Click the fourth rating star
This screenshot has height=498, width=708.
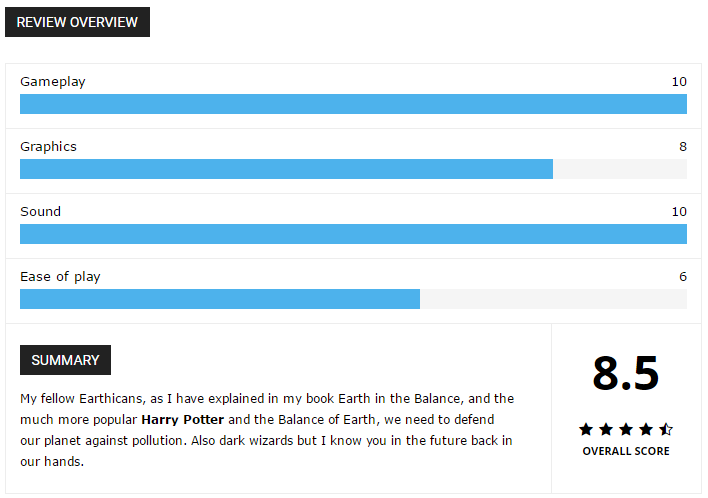(646, 429)
